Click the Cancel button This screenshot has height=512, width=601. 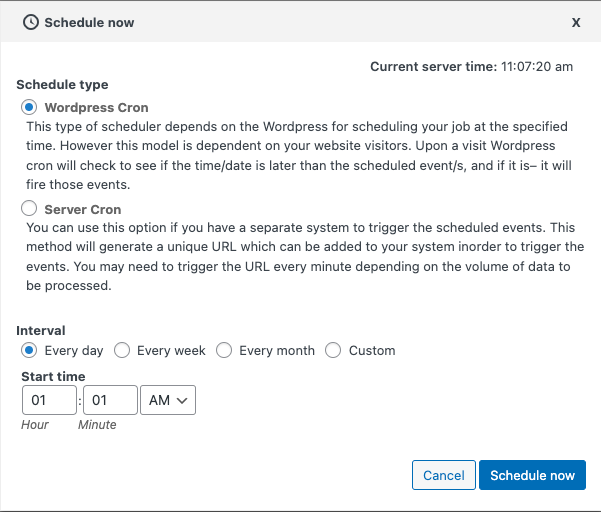pyautogui.click(x=444, y=475)
